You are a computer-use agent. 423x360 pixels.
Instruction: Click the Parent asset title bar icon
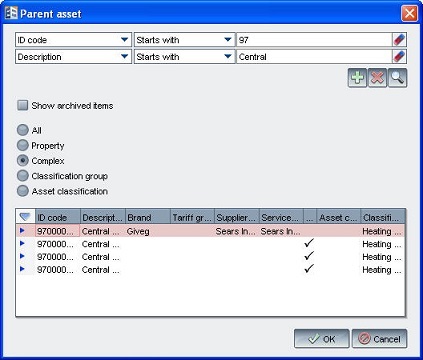[x=11, y=13]
